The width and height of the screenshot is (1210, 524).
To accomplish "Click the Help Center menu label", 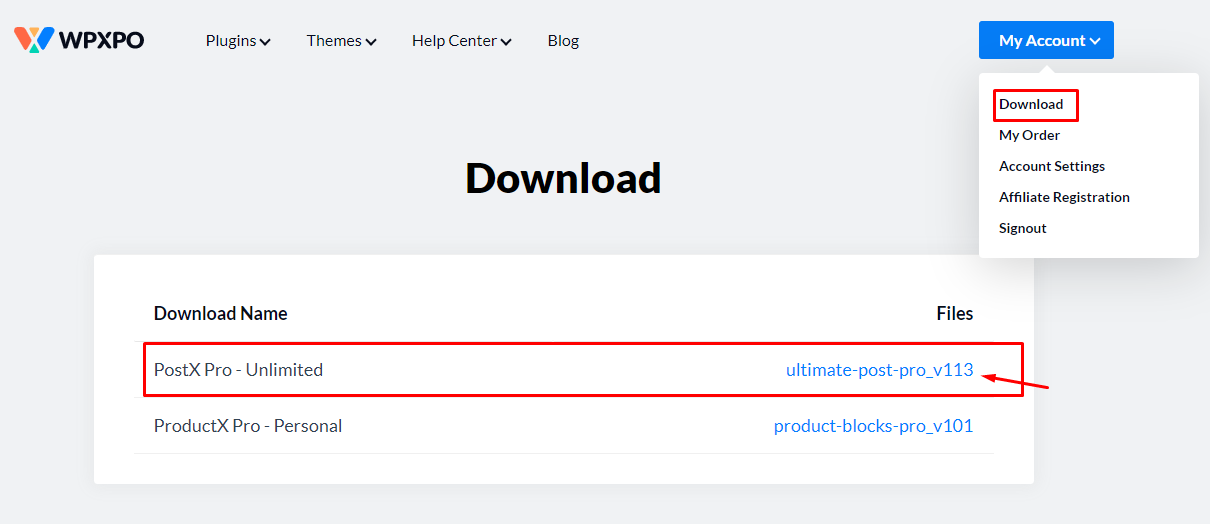I will [x=454, y=41].
